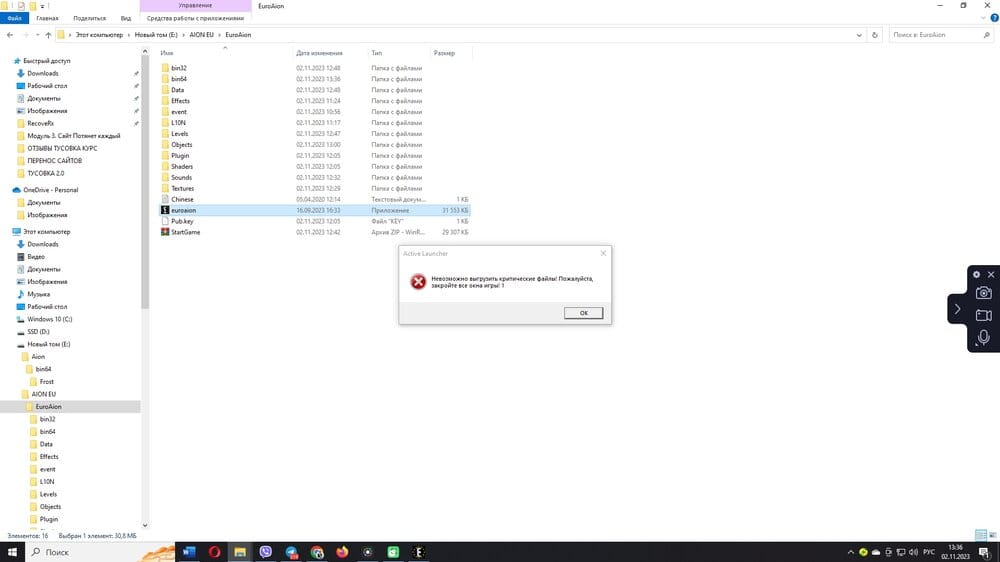Click the microphone icon in side panel
Image resolution: width=1000 pixels, height=562 pixels.
pos(983,338)
